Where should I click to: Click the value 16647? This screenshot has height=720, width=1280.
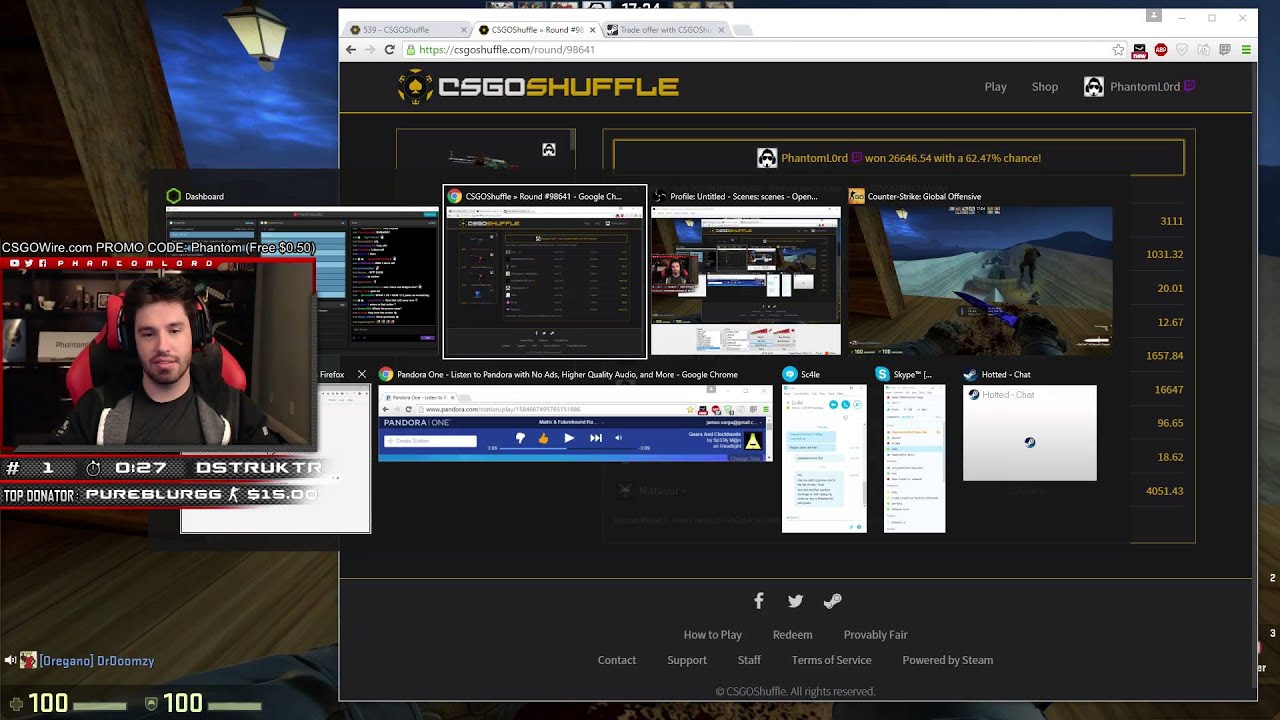[1169, 390]
